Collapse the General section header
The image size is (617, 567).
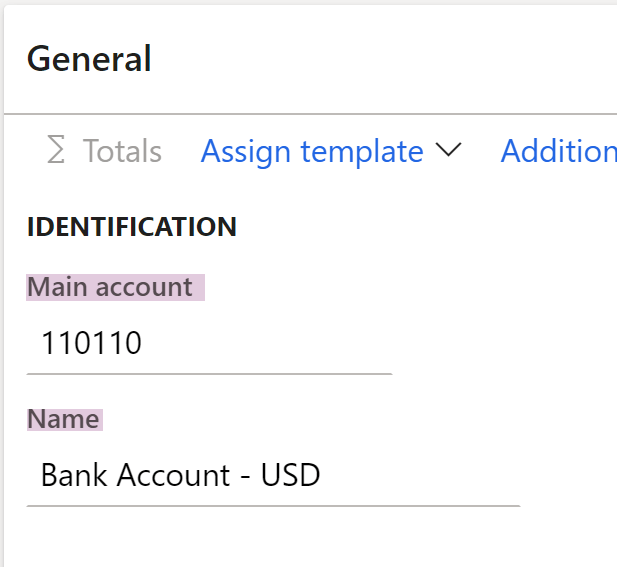(x=89, y=59)
